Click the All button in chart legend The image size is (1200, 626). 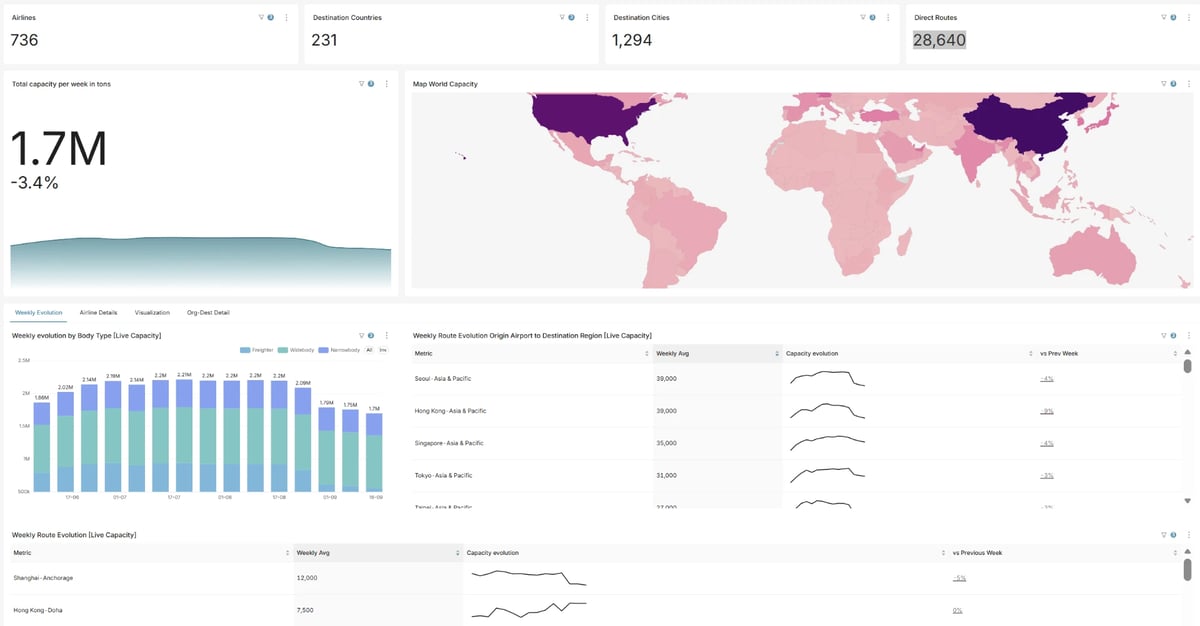click(x=369, y=350)
